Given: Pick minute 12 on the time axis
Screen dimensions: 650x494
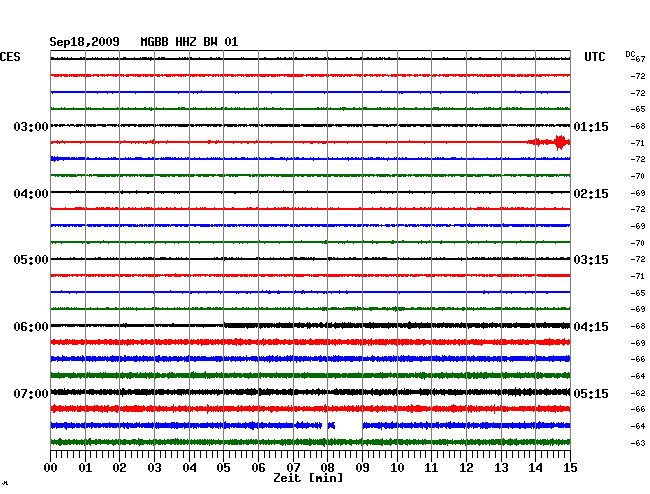Looking at the screenshot, I should tap(466, 467).
